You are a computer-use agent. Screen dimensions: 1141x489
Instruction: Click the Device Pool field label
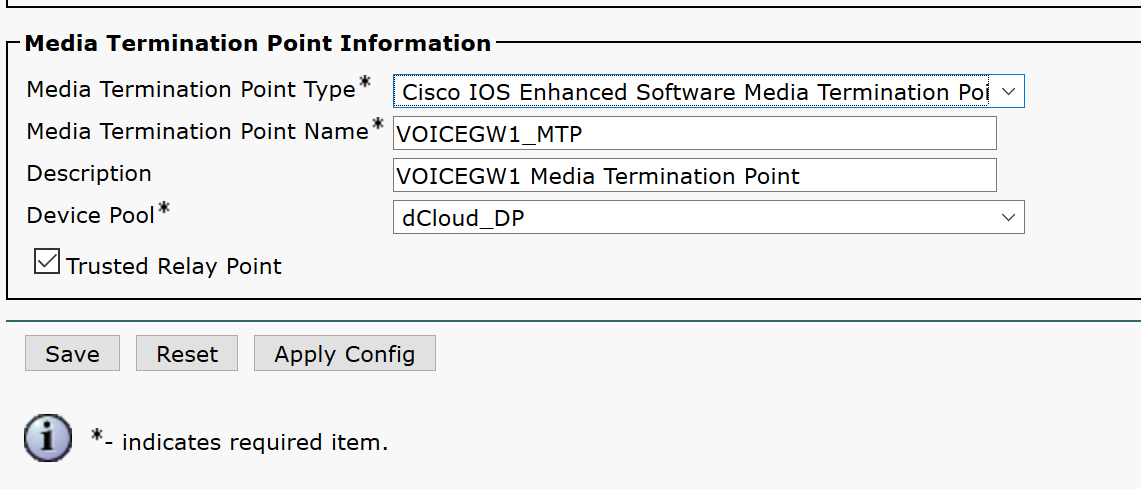tap(91, 216)
